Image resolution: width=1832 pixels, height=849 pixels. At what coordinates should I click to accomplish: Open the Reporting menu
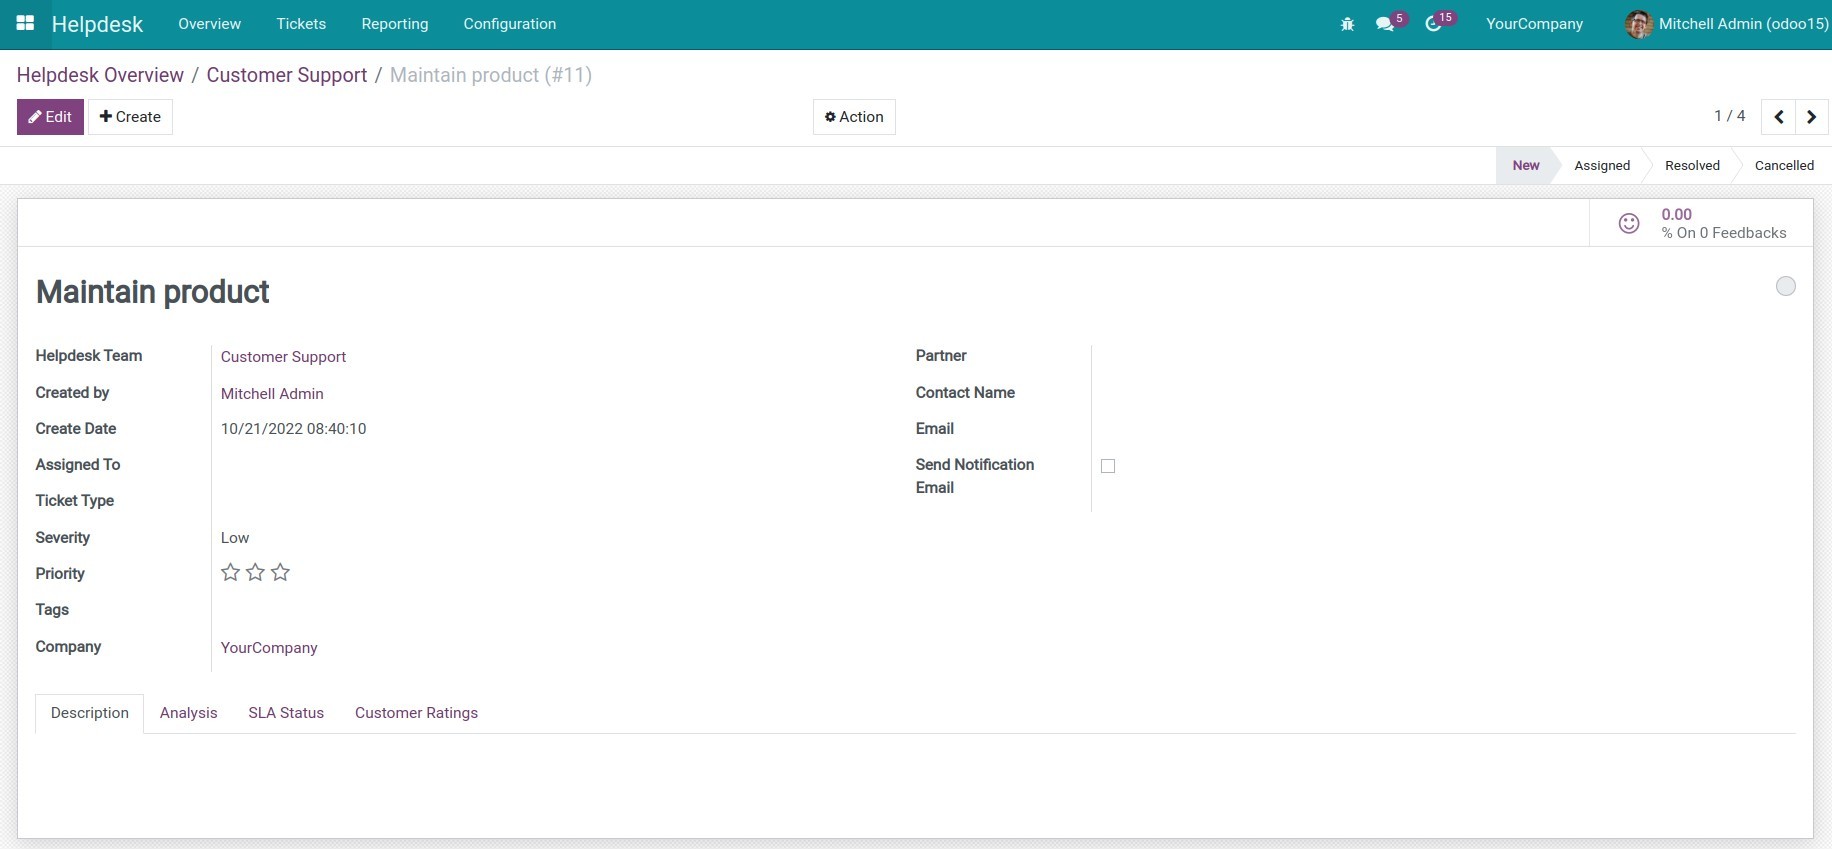(394, 24)
